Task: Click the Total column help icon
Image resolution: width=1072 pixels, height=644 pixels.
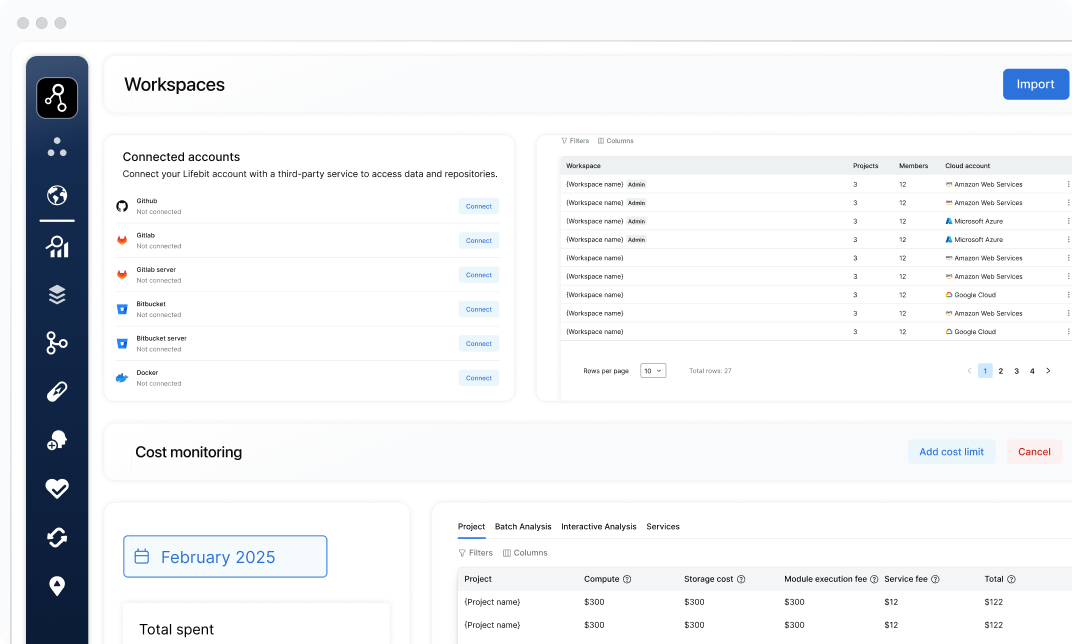Action: pos(1011,579)
